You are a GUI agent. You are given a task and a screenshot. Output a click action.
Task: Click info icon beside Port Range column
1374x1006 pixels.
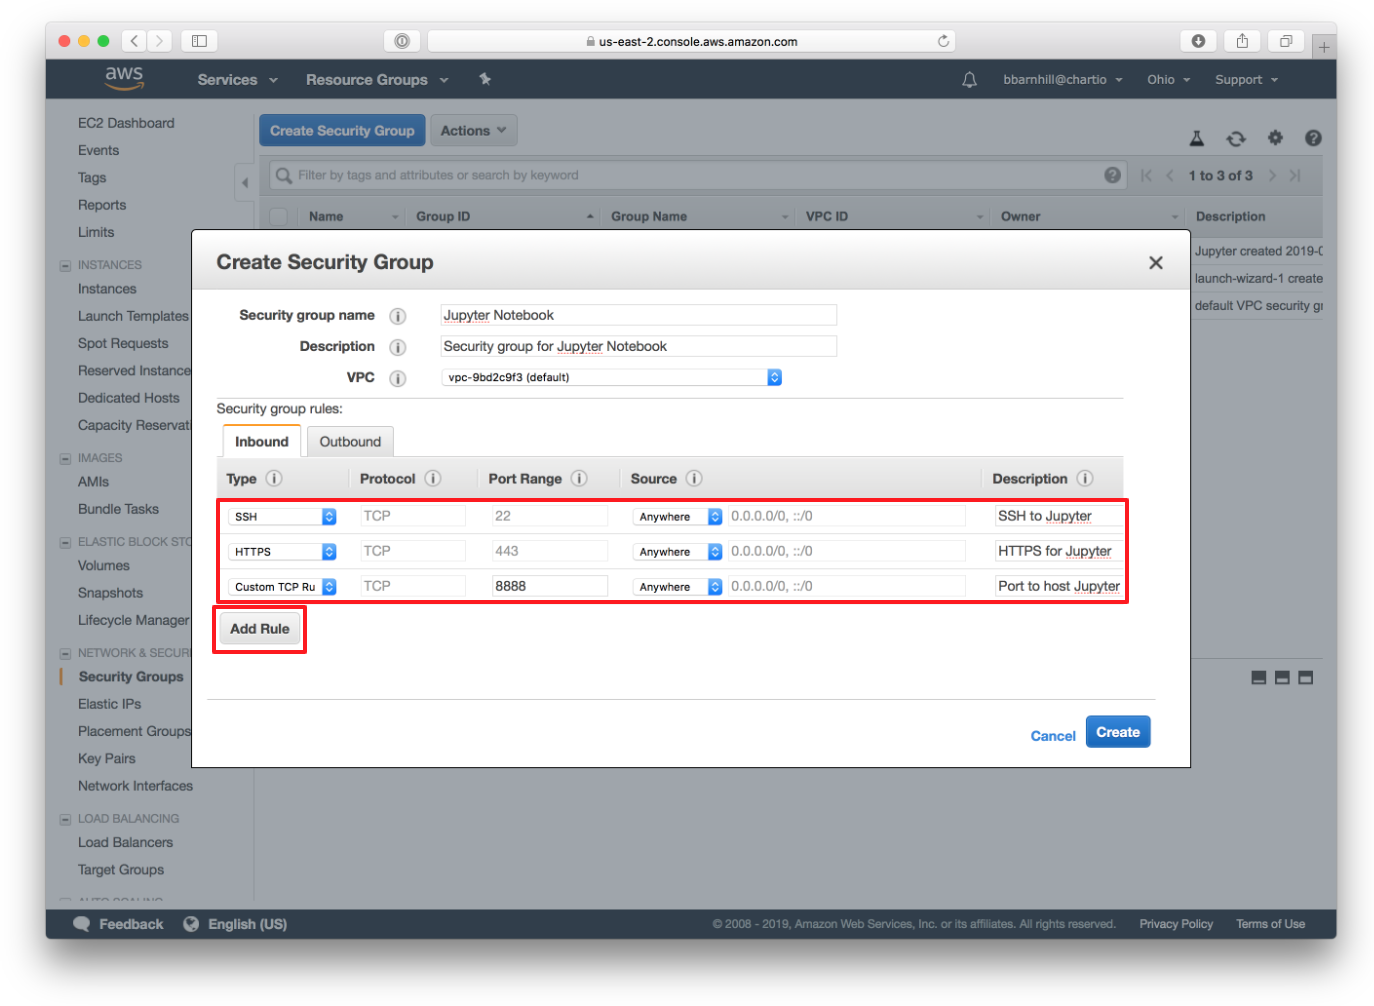tap(579, 479)
